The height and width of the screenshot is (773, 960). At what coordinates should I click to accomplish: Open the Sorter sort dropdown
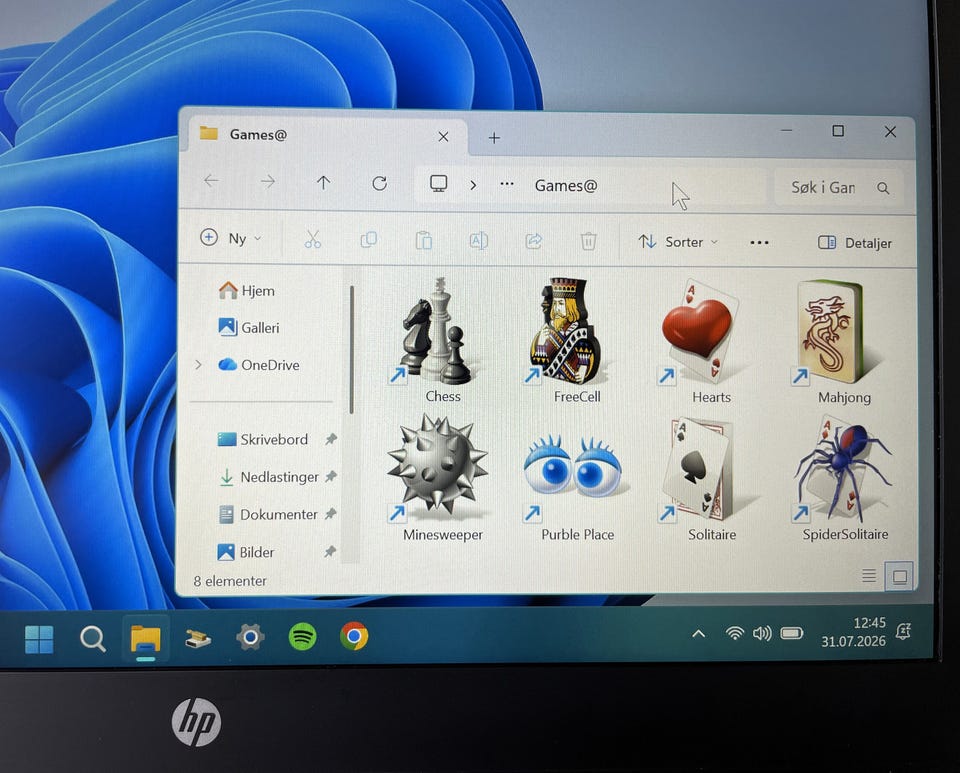click(677, 242)
